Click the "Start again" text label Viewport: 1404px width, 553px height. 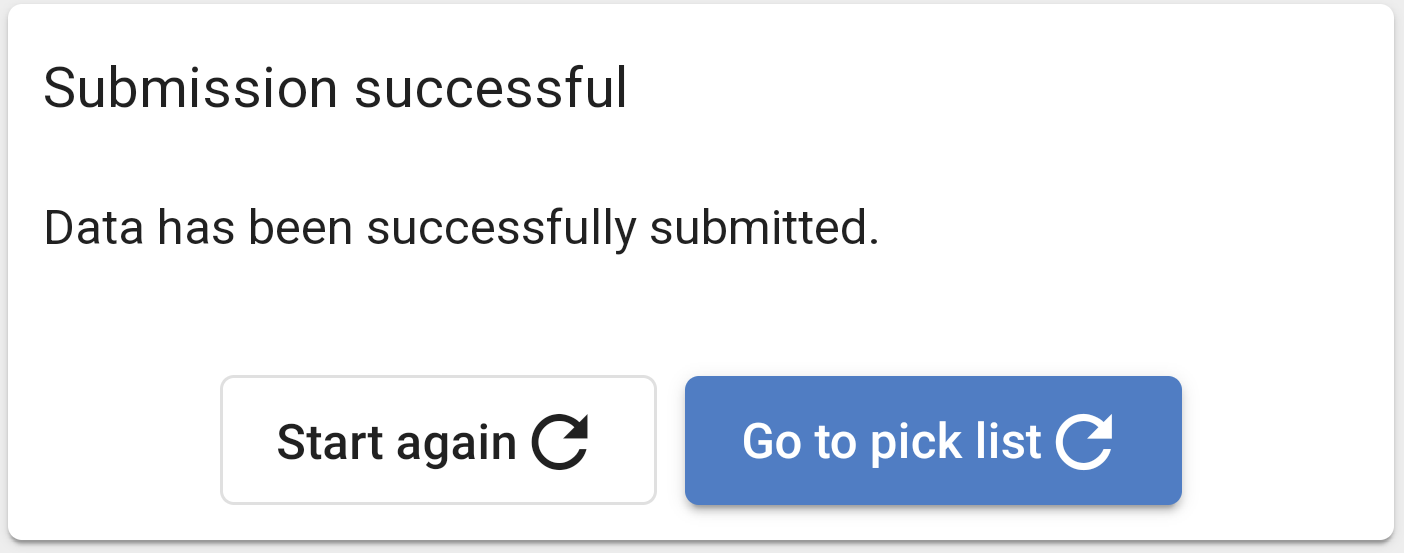[397, 442]
